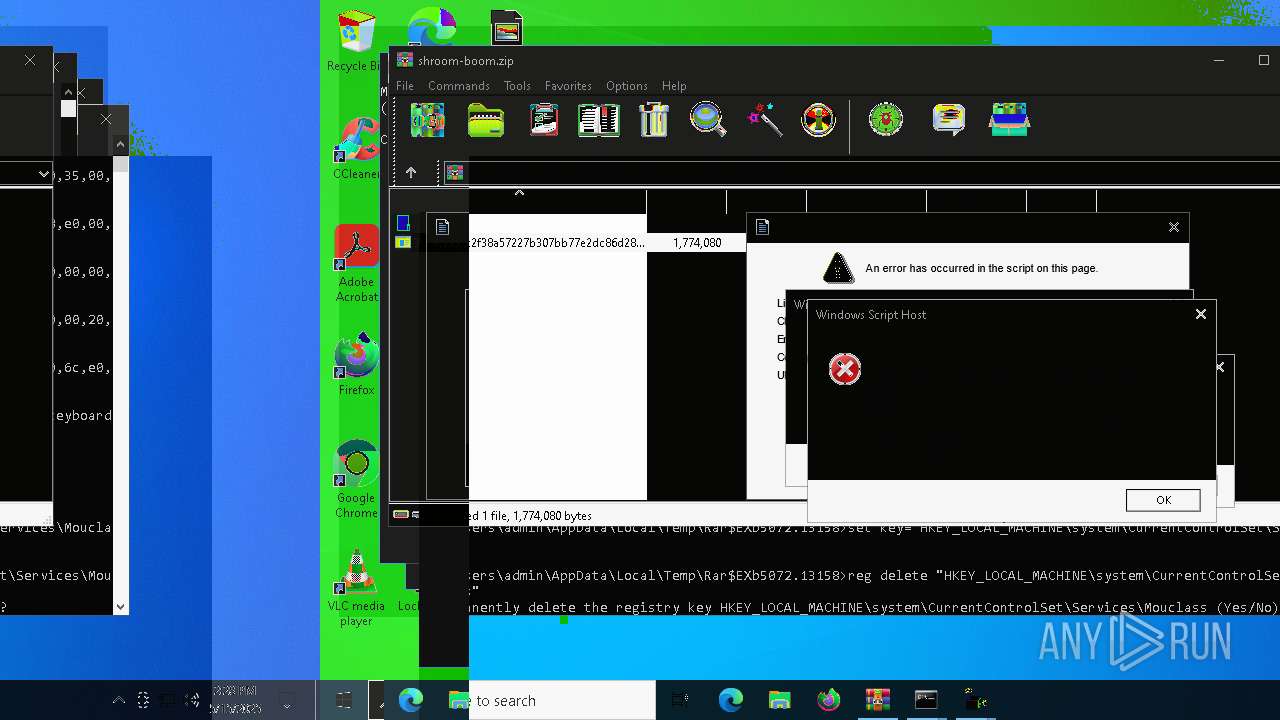The width and height of the screenshot is (1280, 720).
Task: Click the taskbar search box
Action: point(562,701)
